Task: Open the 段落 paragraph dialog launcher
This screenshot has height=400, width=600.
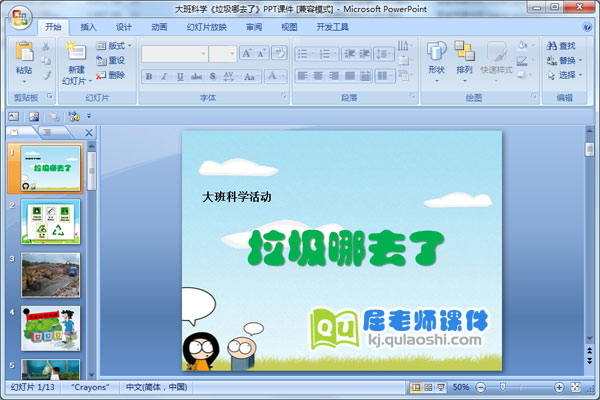Action: point(412,96)
